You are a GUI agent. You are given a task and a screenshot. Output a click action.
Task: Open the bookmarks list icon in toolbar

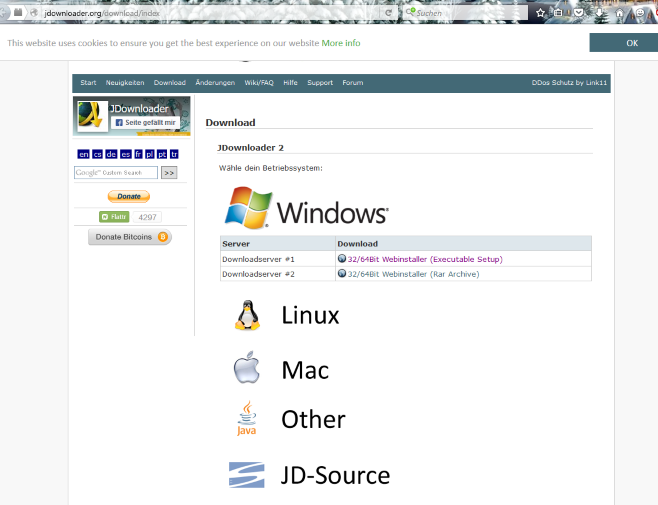[558, 13]
